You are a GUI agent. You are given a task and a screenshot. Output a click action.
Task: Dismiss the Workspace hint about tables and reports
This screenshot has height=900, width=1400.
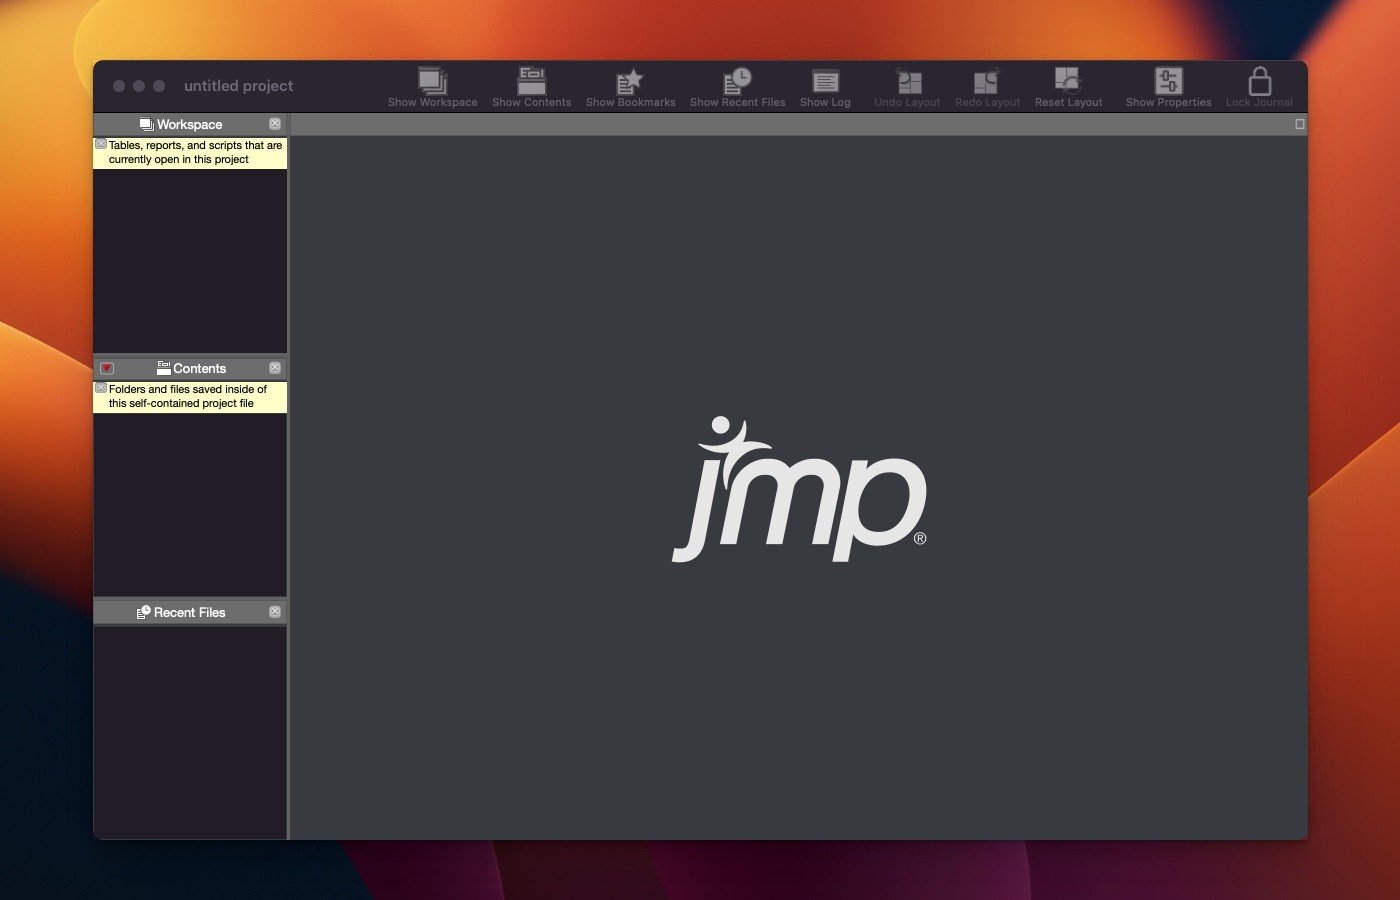[101, 144]
